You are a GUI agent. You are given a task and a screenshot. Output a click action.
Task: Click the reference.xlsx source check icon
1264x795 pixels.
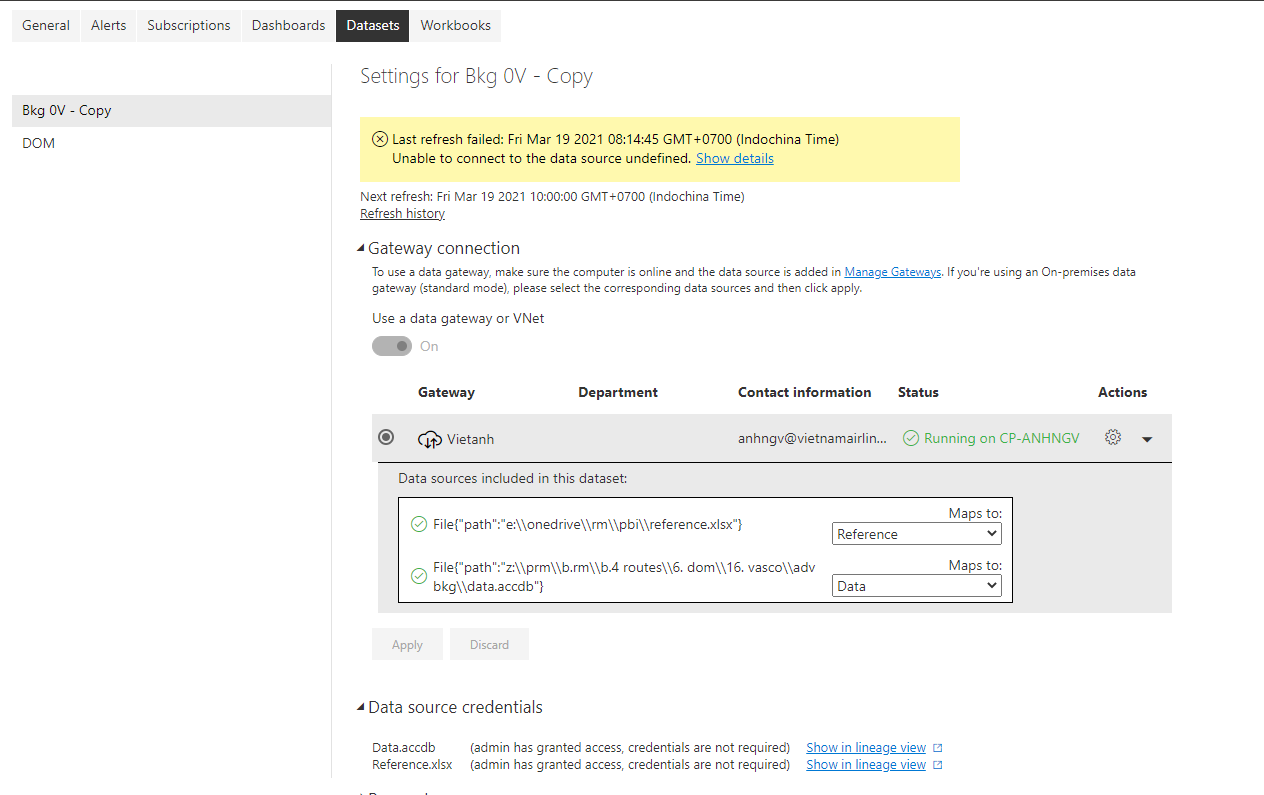point(419,523)
